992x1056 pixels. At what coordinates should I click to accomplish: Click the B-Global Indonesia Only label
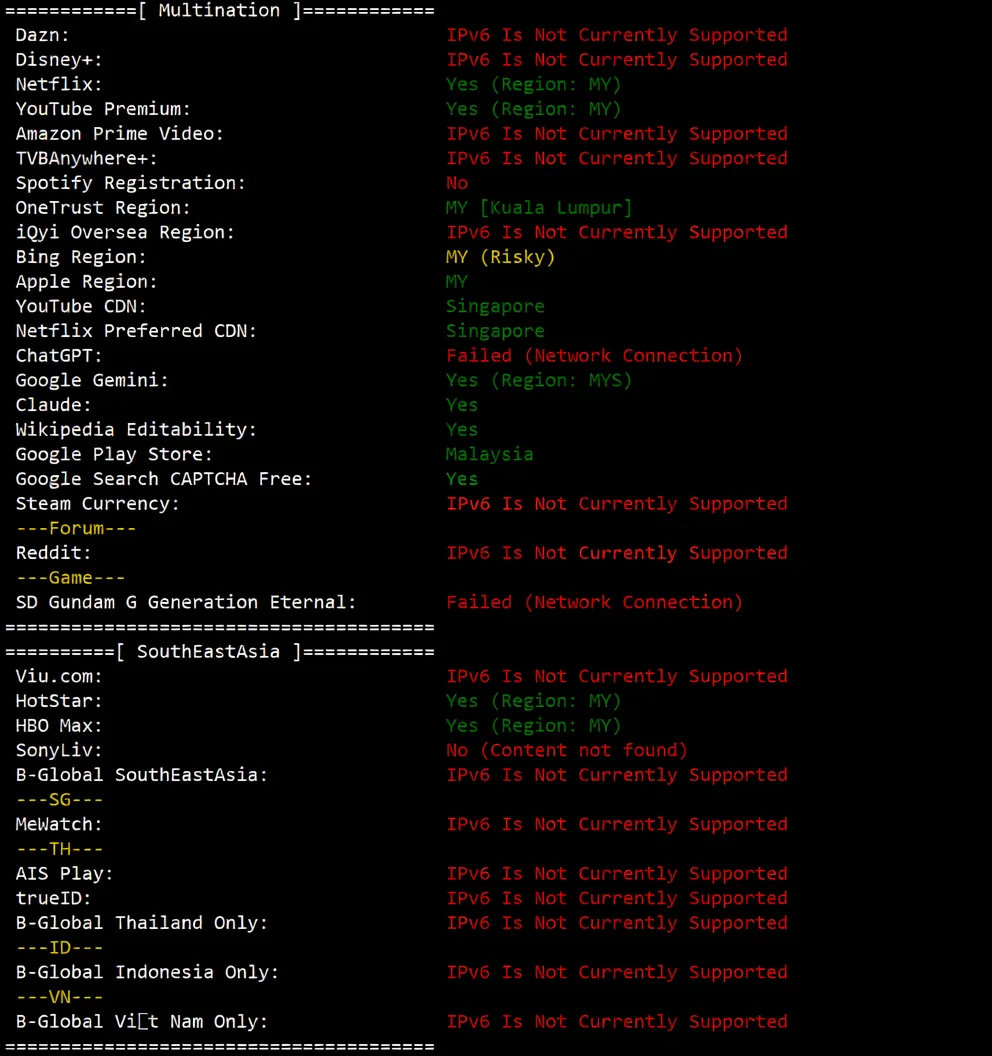click(x=147, y=972)
